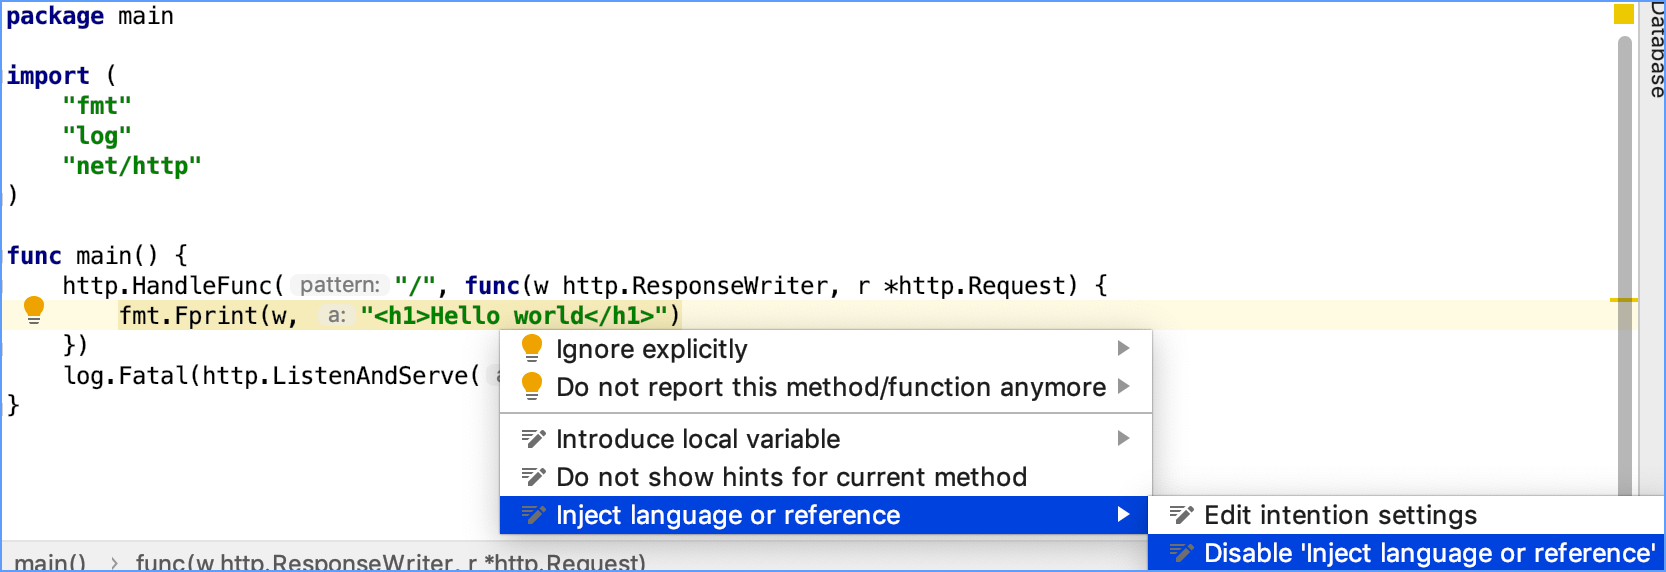Click bulb icon beside Do not report

coord(532,386)
